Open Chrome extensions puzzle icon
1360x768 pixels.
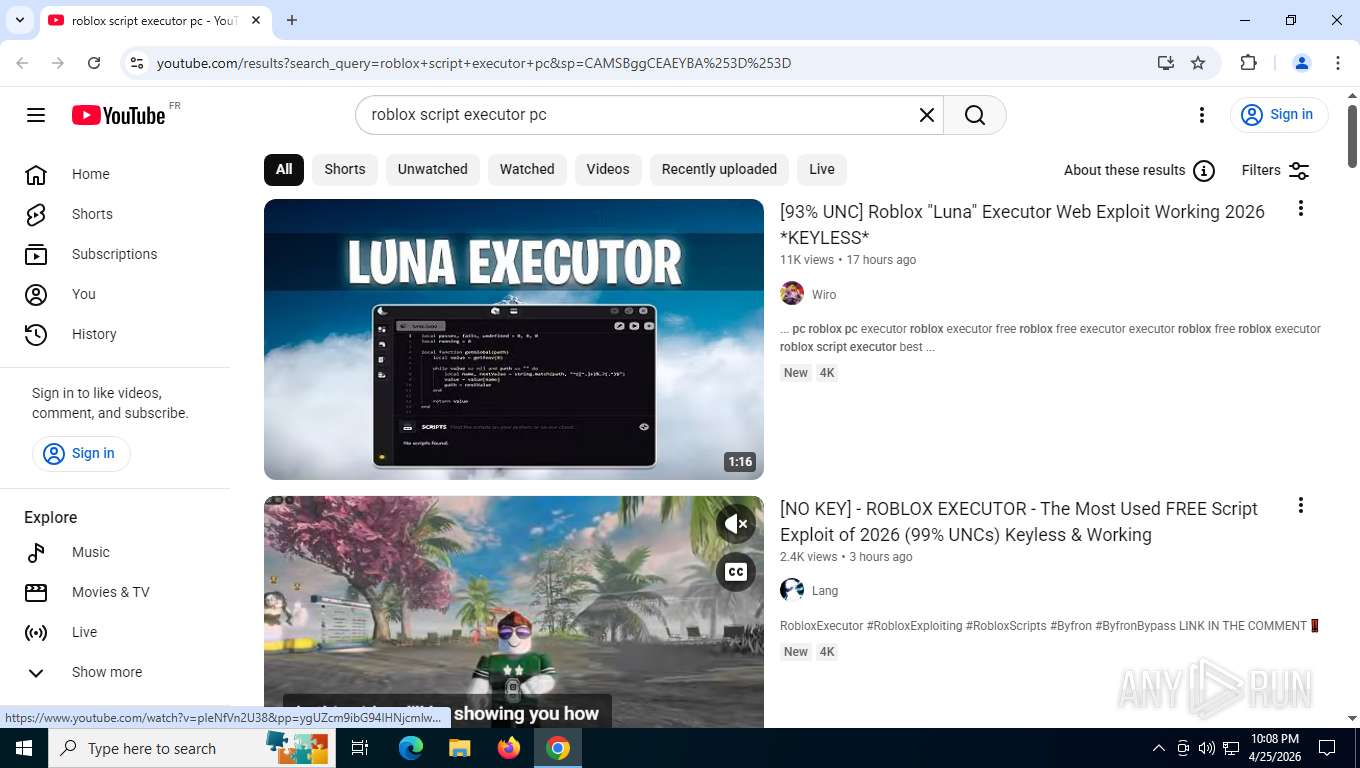click(x=1248, y=63)
